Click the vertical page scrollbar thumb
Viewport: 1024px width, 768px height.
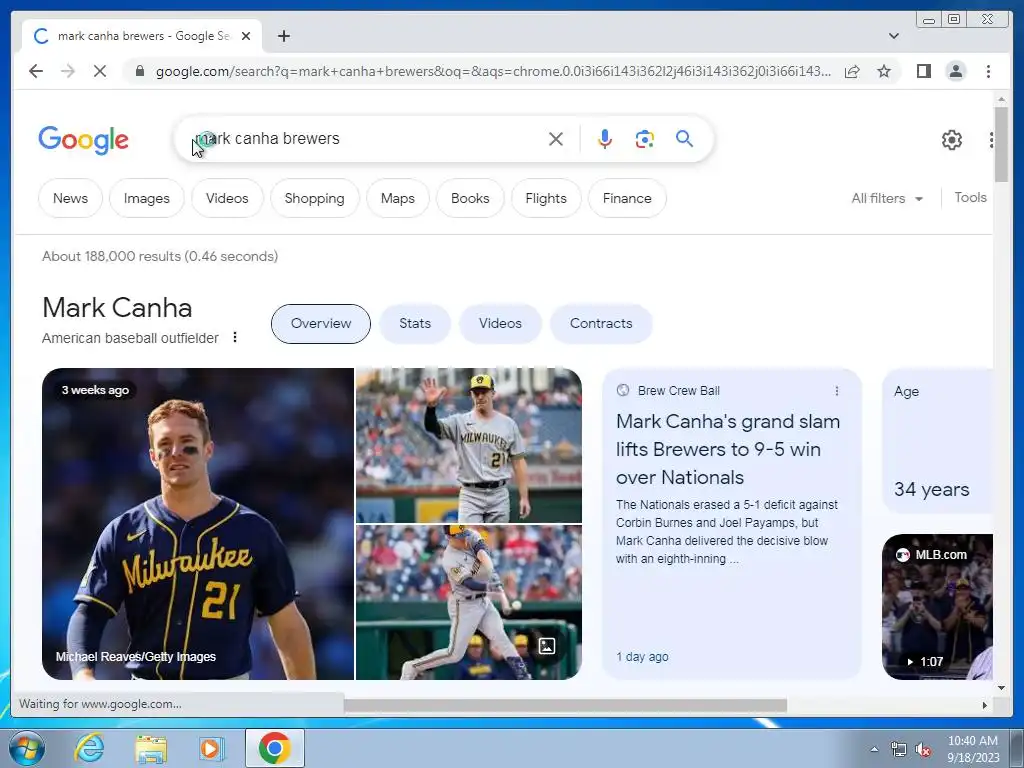(x=1001, y=144)
